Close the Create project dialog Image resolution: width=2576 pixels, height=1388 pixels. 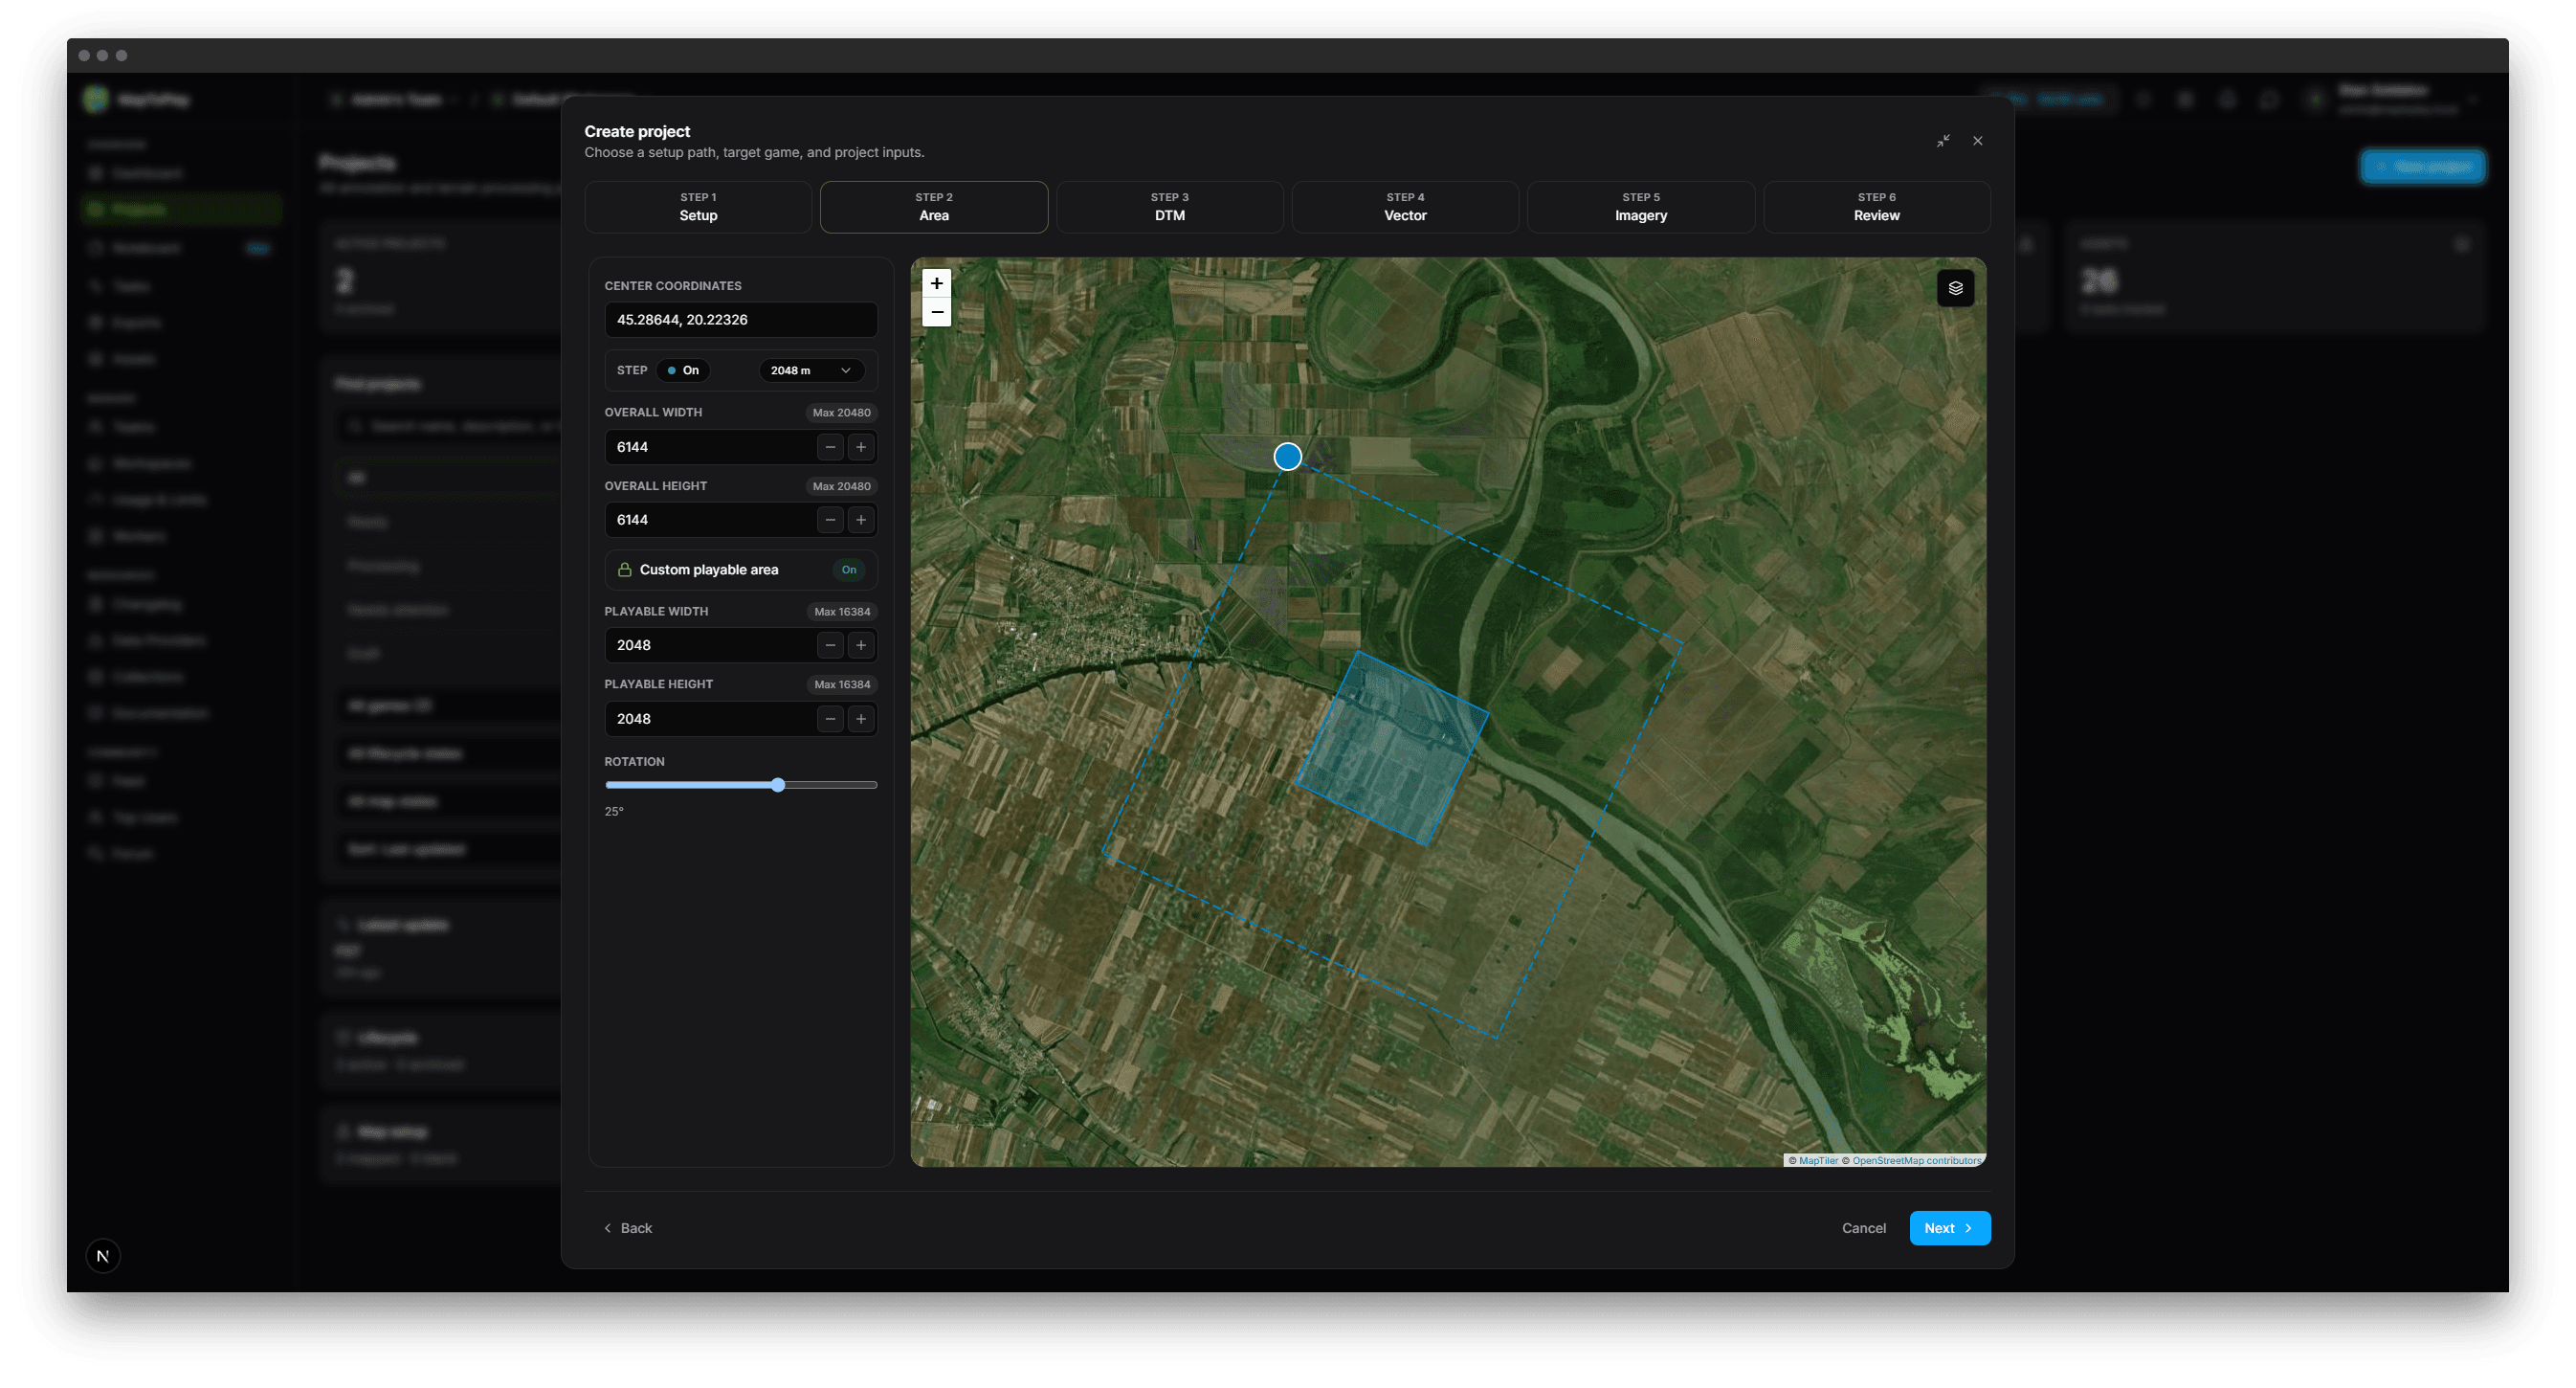(1977, 141)
